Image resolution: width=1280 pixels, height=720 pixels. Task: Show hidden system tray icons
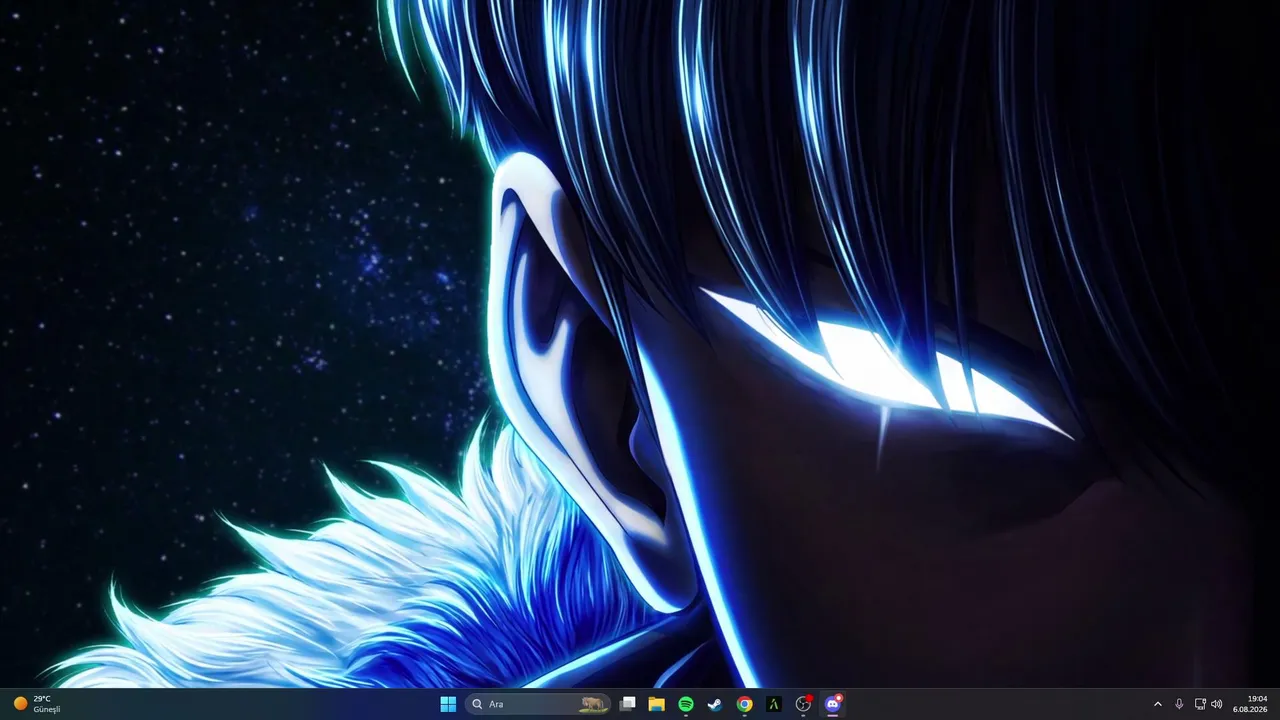pyautogui.click(x=1158, y=704)
